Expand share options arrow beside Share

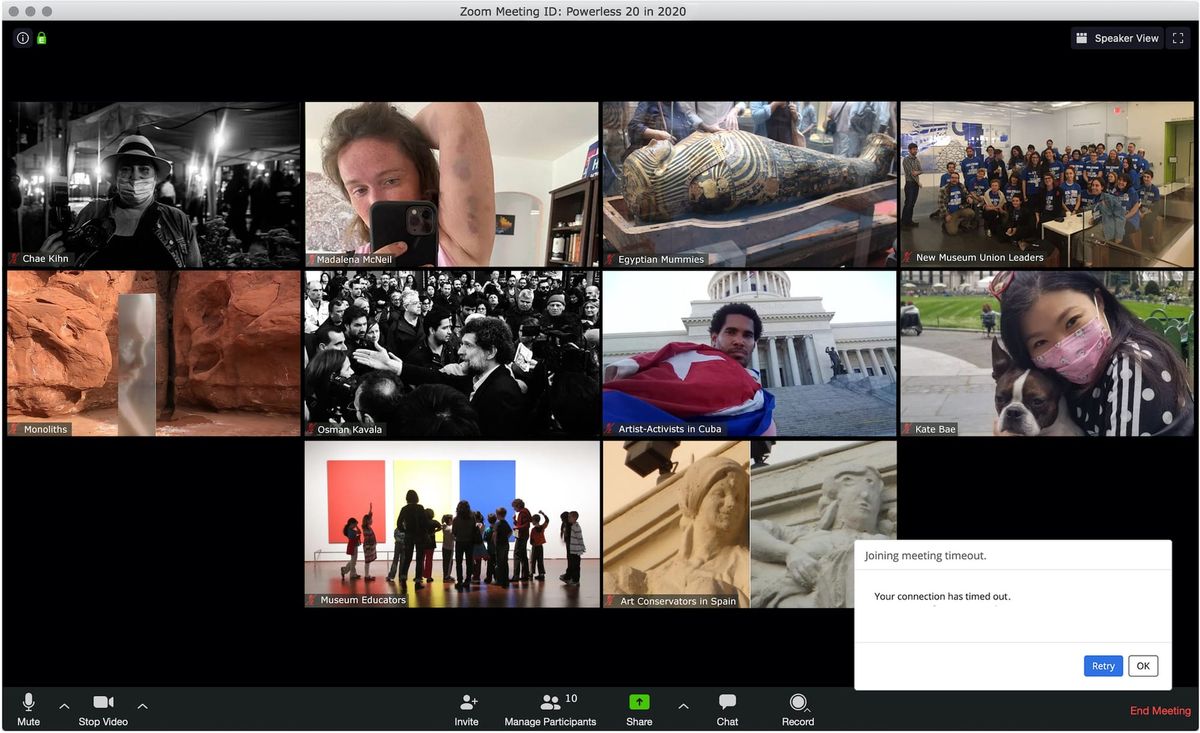coord(683,706)
